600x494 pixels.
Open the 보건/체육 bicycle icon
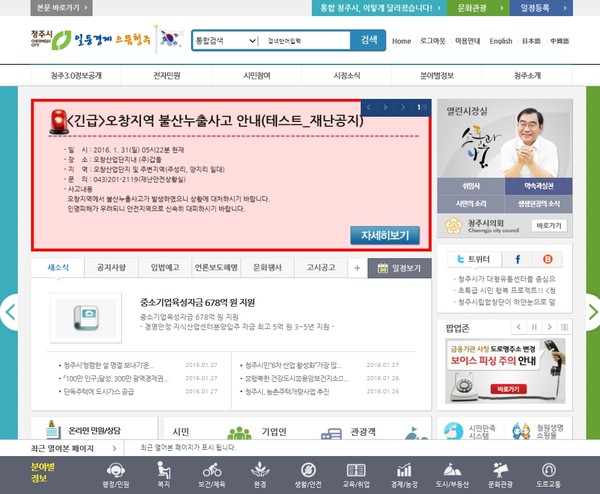(x=212, y=475)
